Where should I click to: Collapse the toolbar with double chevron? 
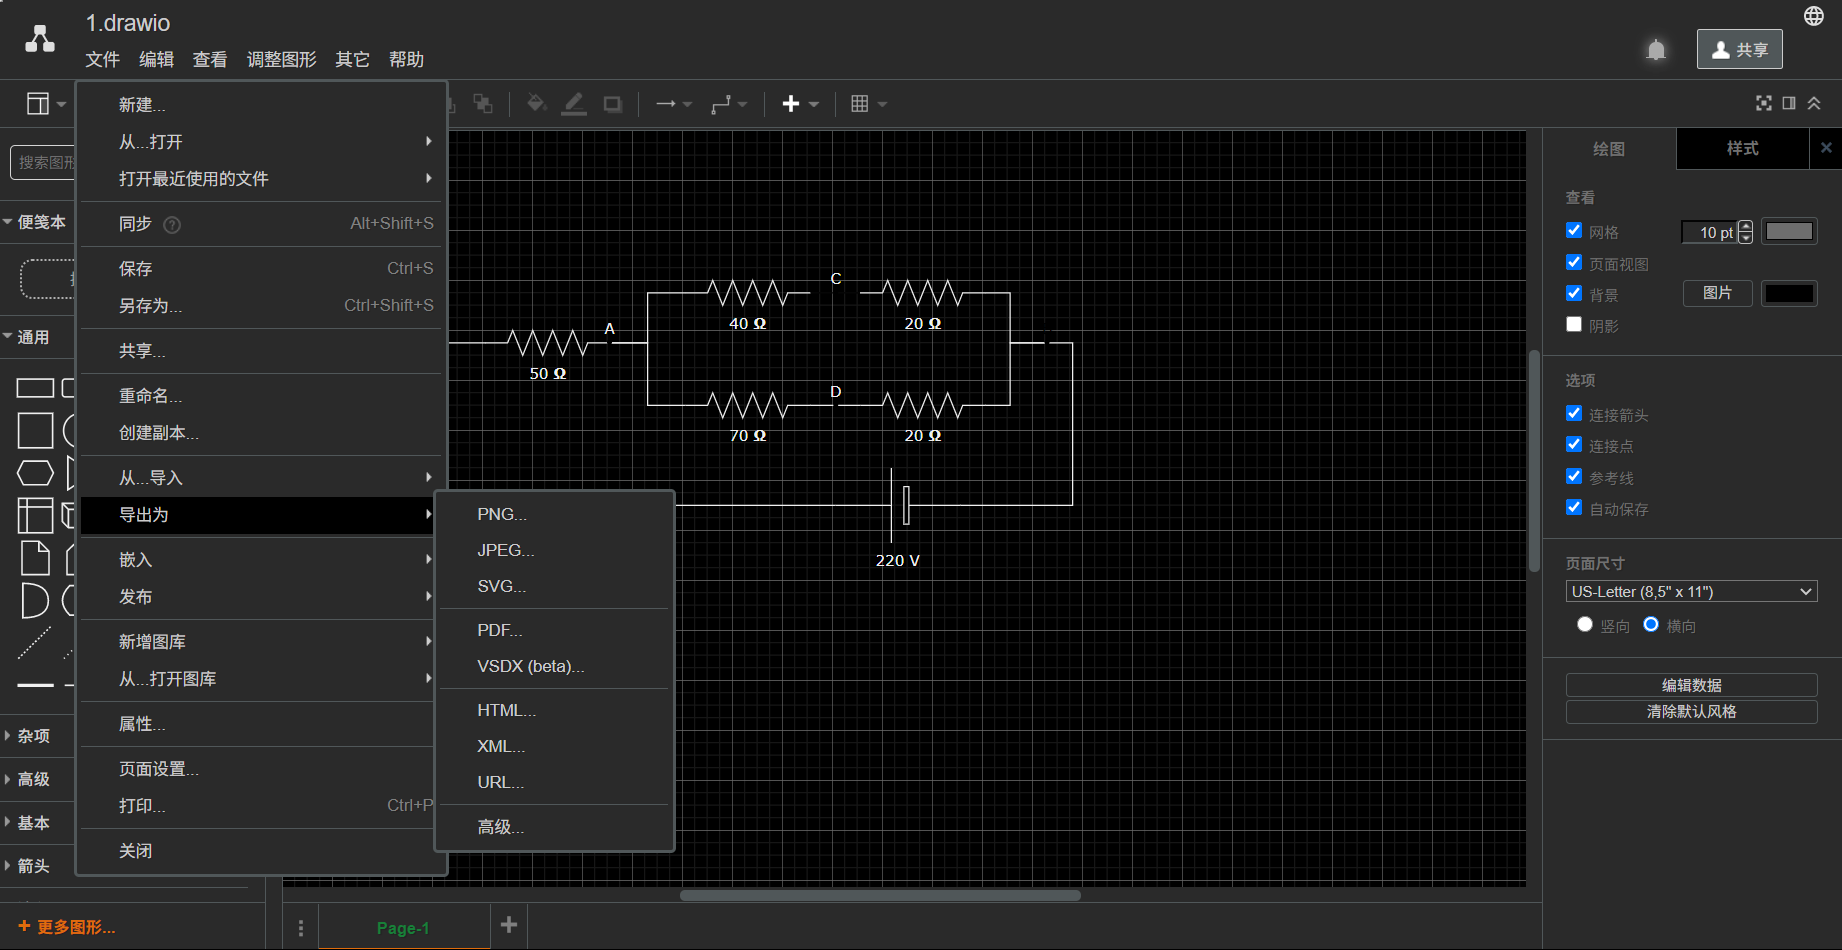[x=1814, y=103]
